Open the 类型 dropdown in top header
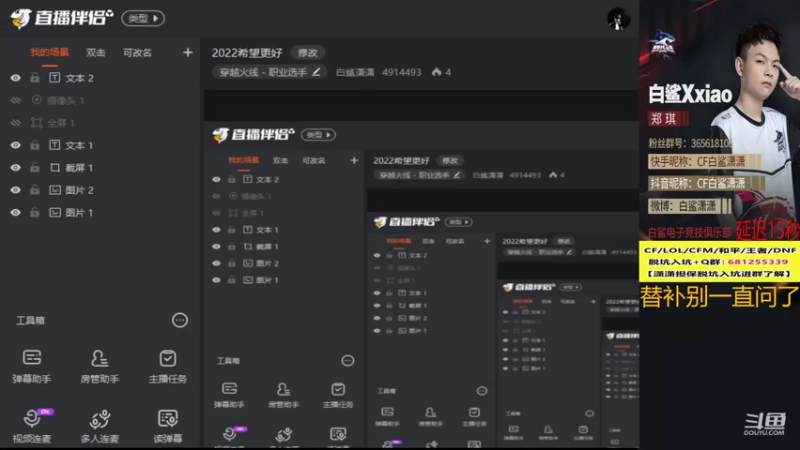Viewport: 800px width, 450px height. coord(143,18)
